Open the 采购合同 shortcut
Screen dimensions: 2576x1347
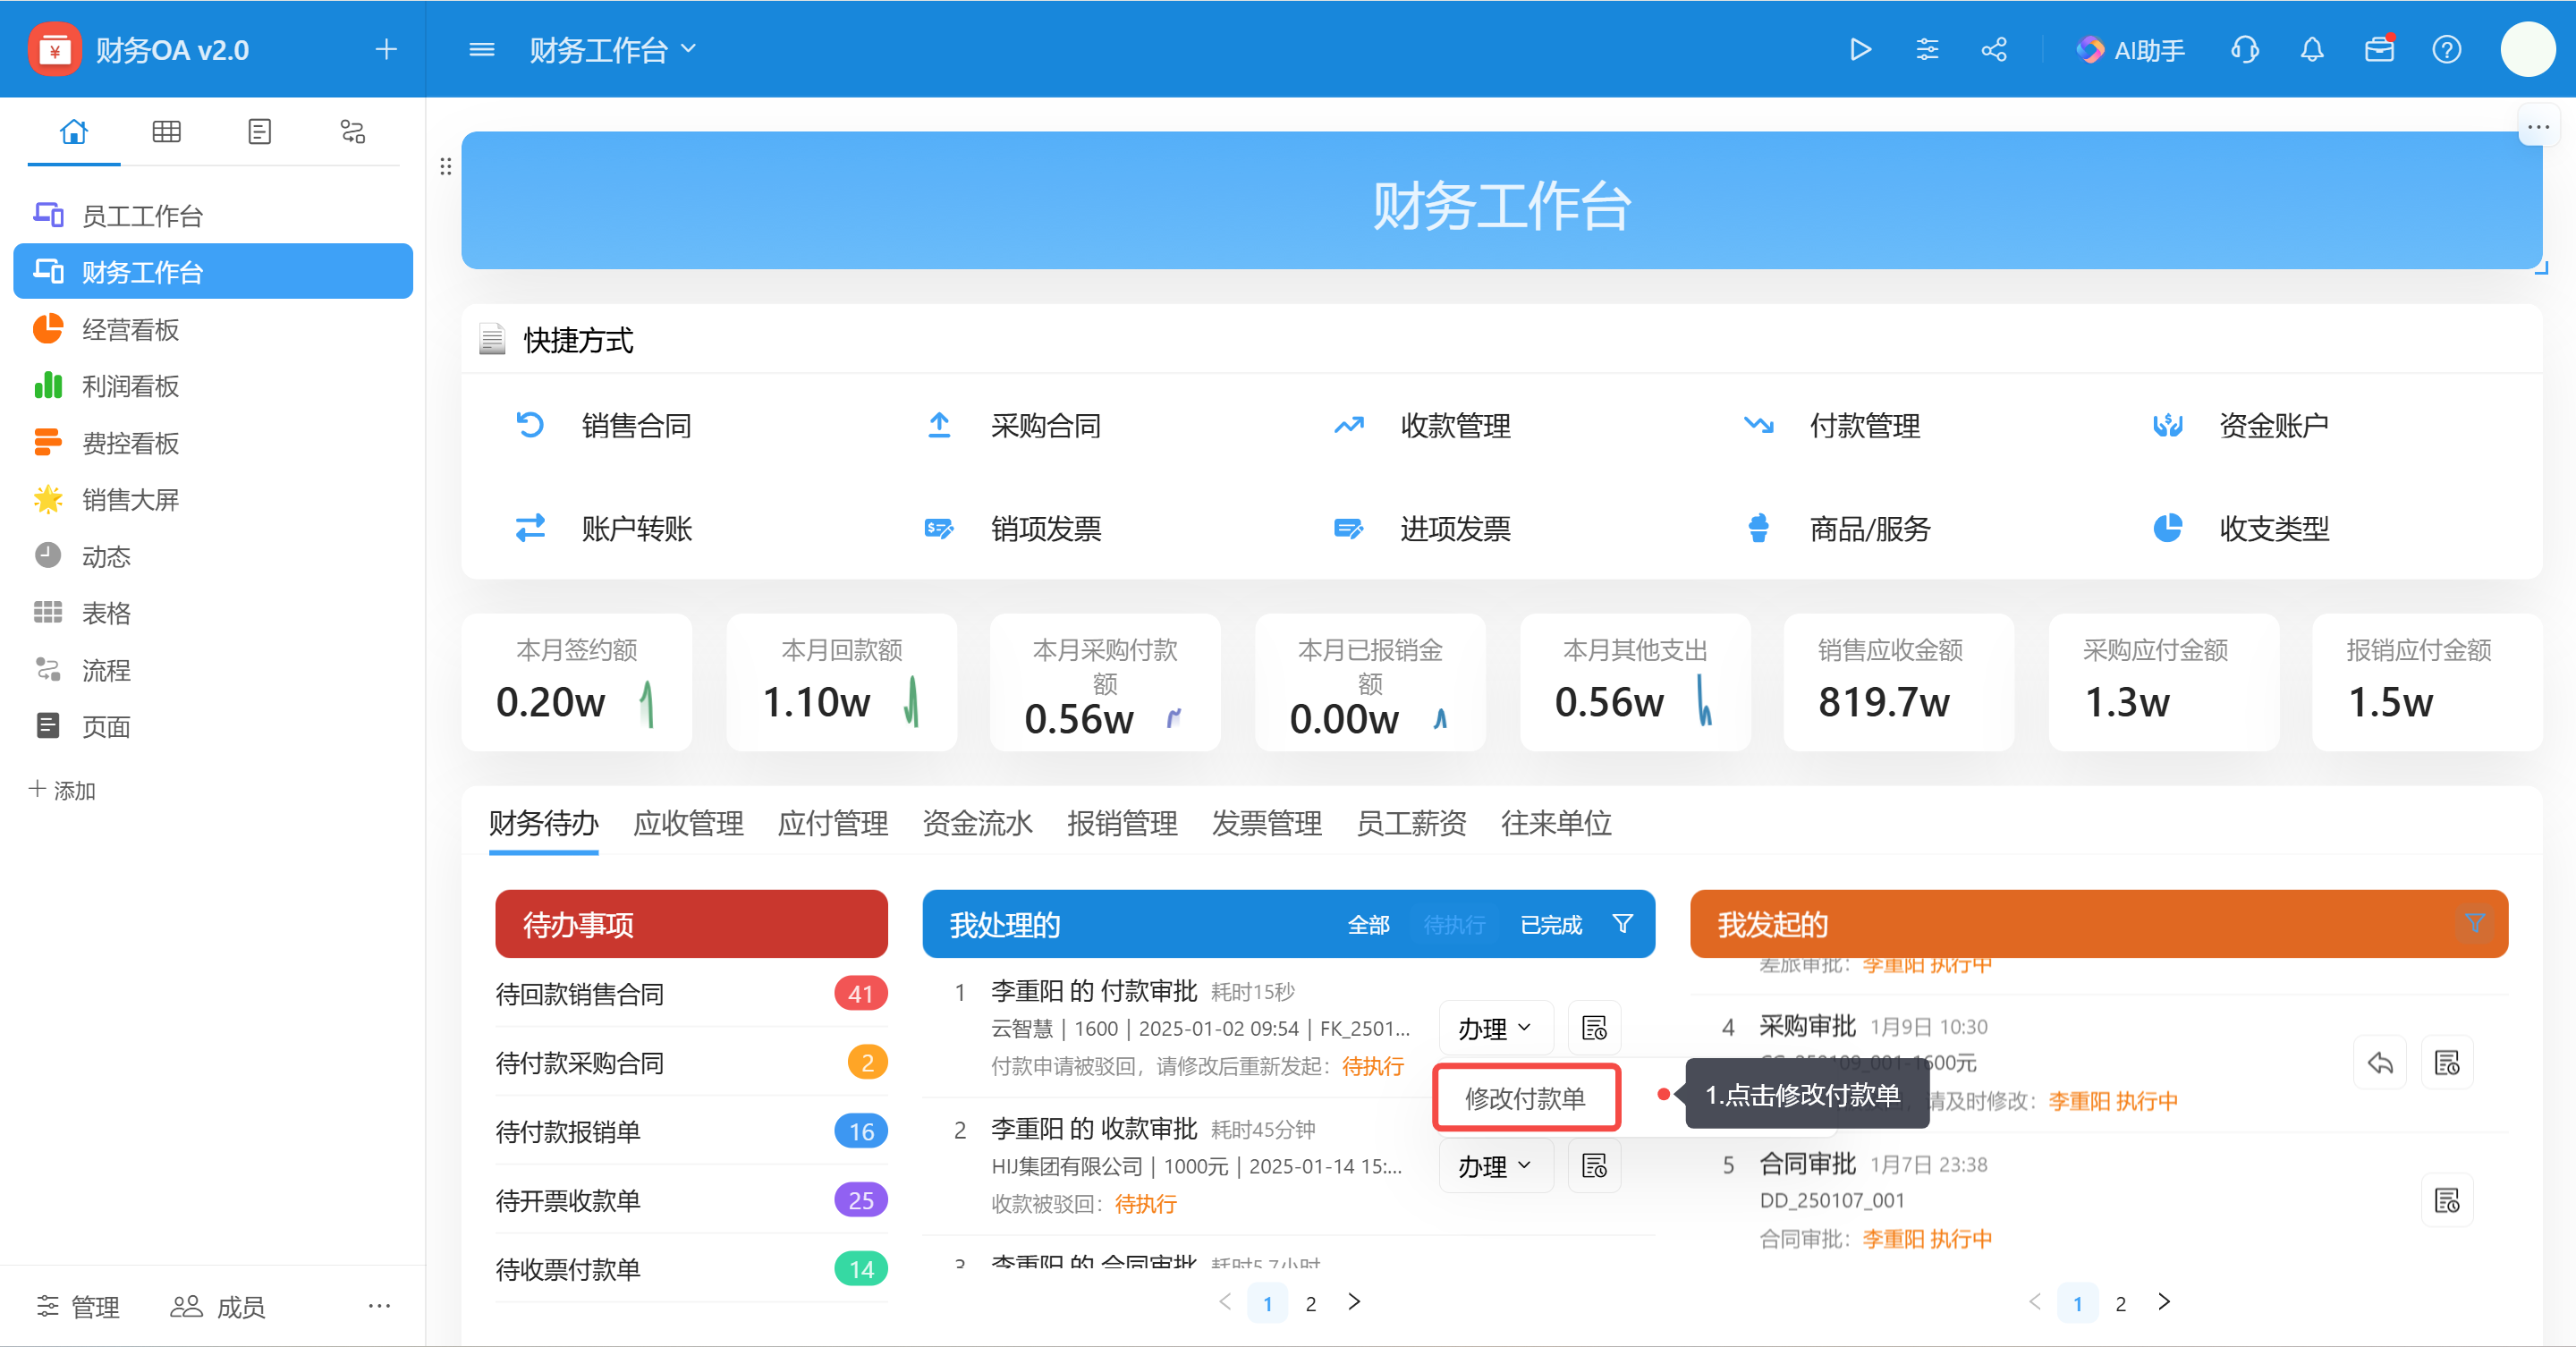tap(1013, 426)
